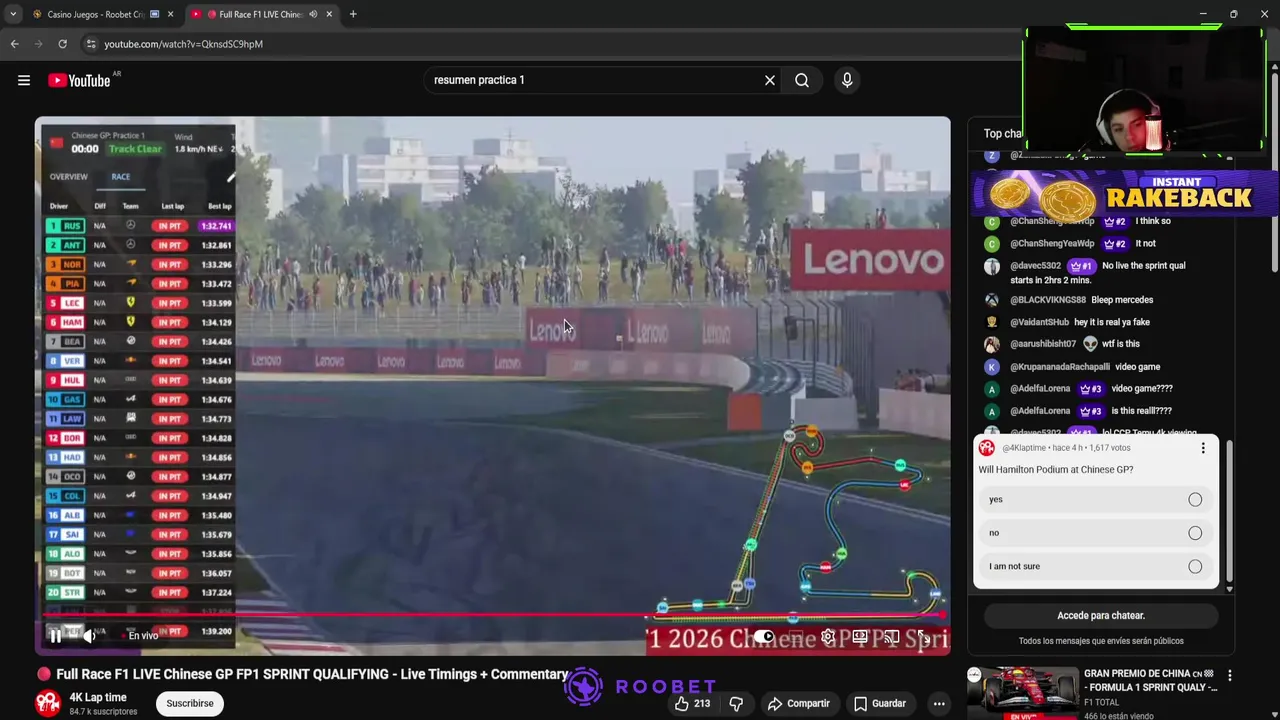Viewport: 1280px width, 720px height.
Task: Switch the player to theater mode
Action: (x=860, y=636)
